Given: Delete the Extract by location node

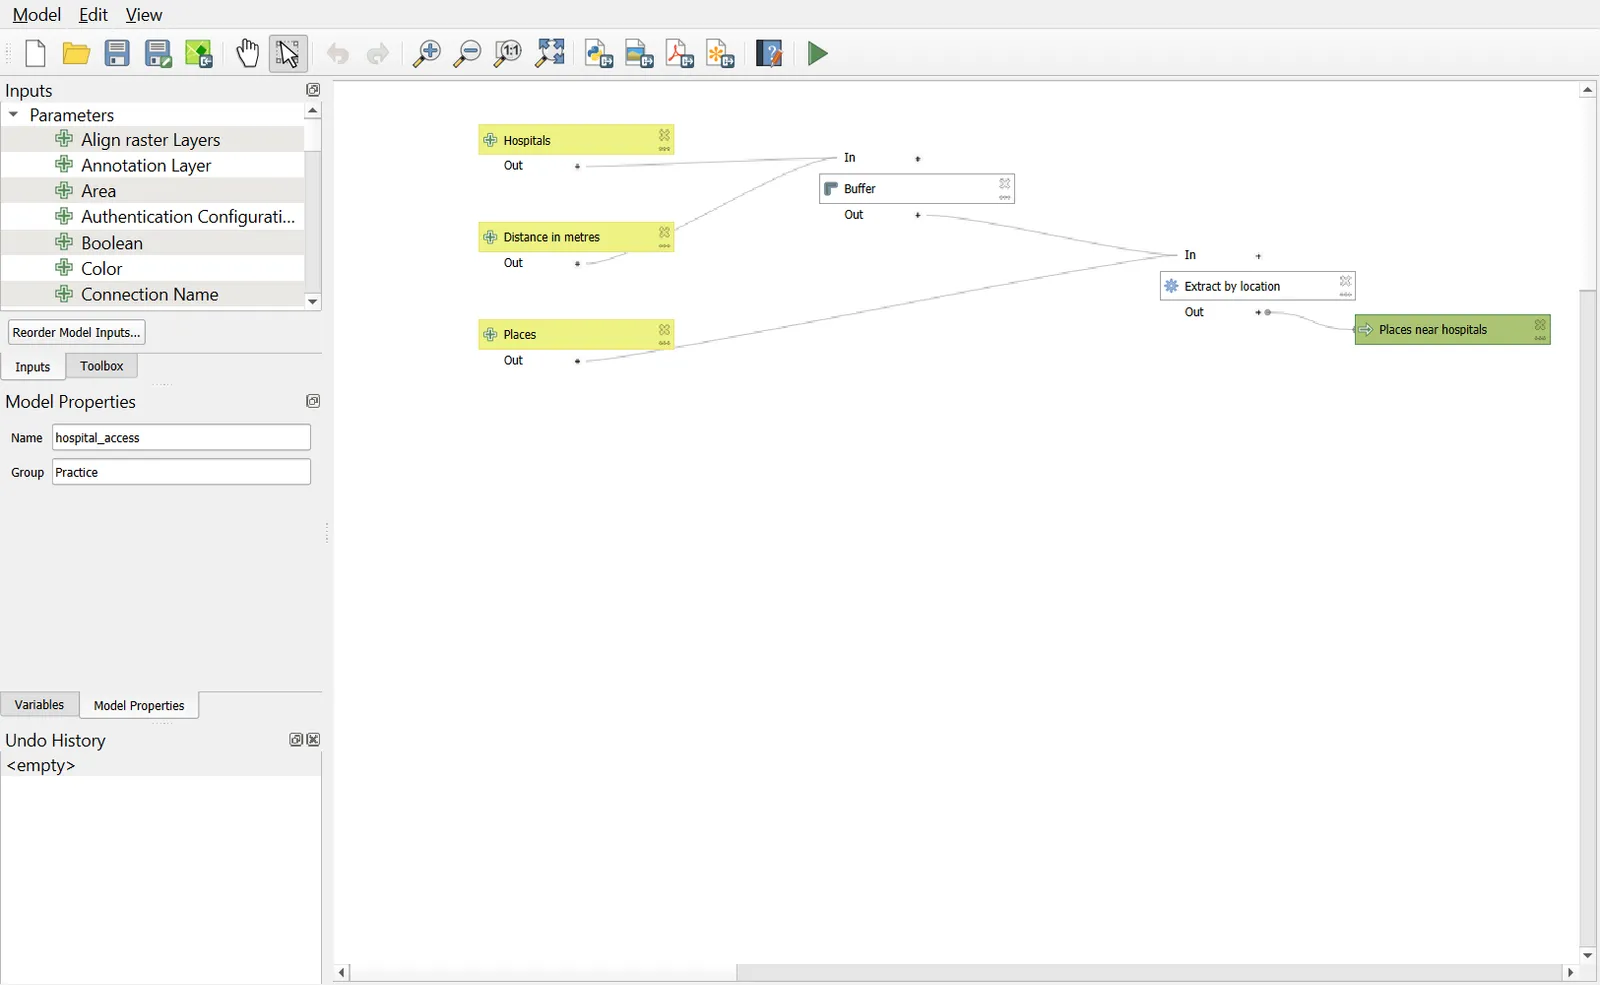Looking at the screenshot, I should (x=1346, y=281).
